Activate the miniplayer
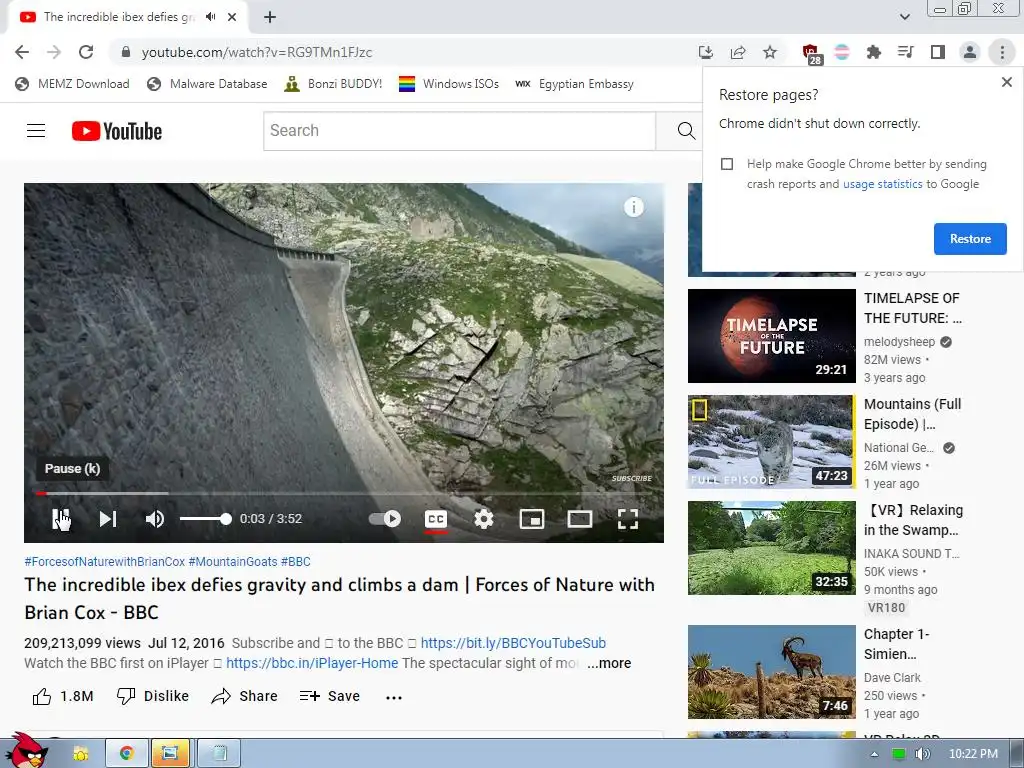 click(532, 519)
